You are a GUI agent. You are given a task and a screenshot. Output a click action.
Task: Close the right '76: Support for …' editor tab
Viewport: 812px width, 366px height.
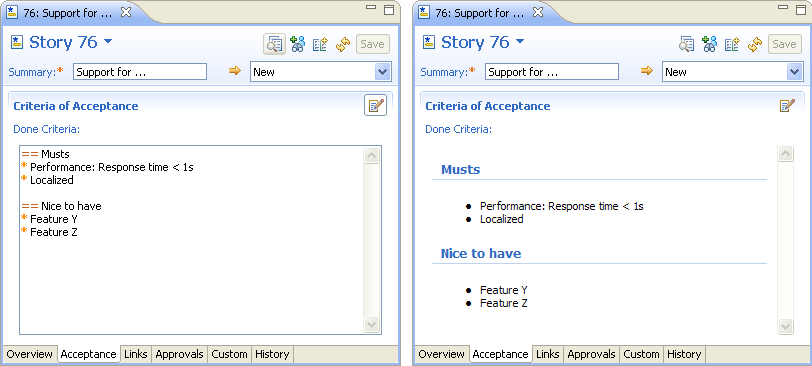click(x=538, y=12)
